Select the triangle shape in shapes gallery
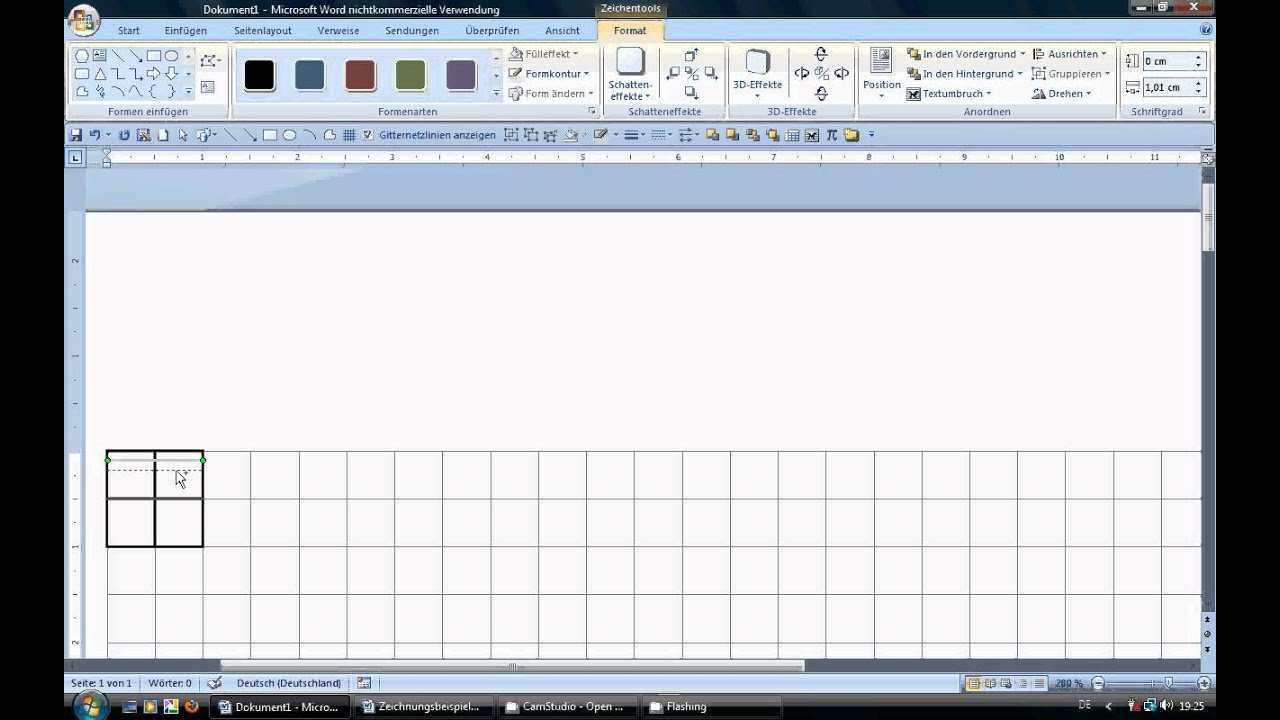The image size is (1280, 720). click(100, 74)
